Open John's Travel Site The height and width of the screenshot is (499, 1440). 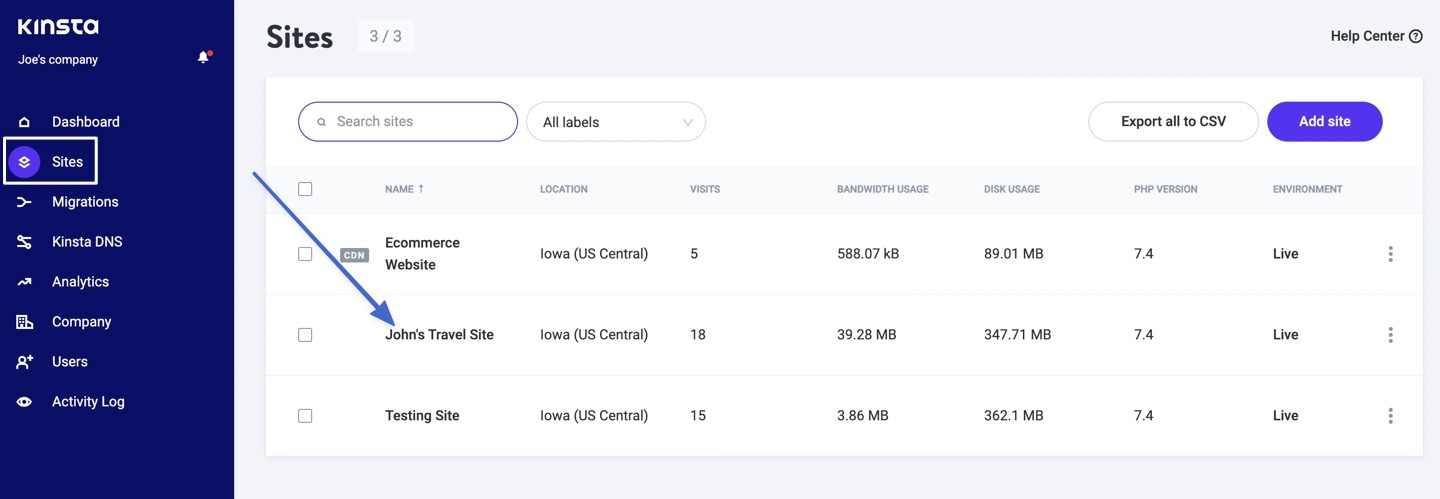coord(439,335)
